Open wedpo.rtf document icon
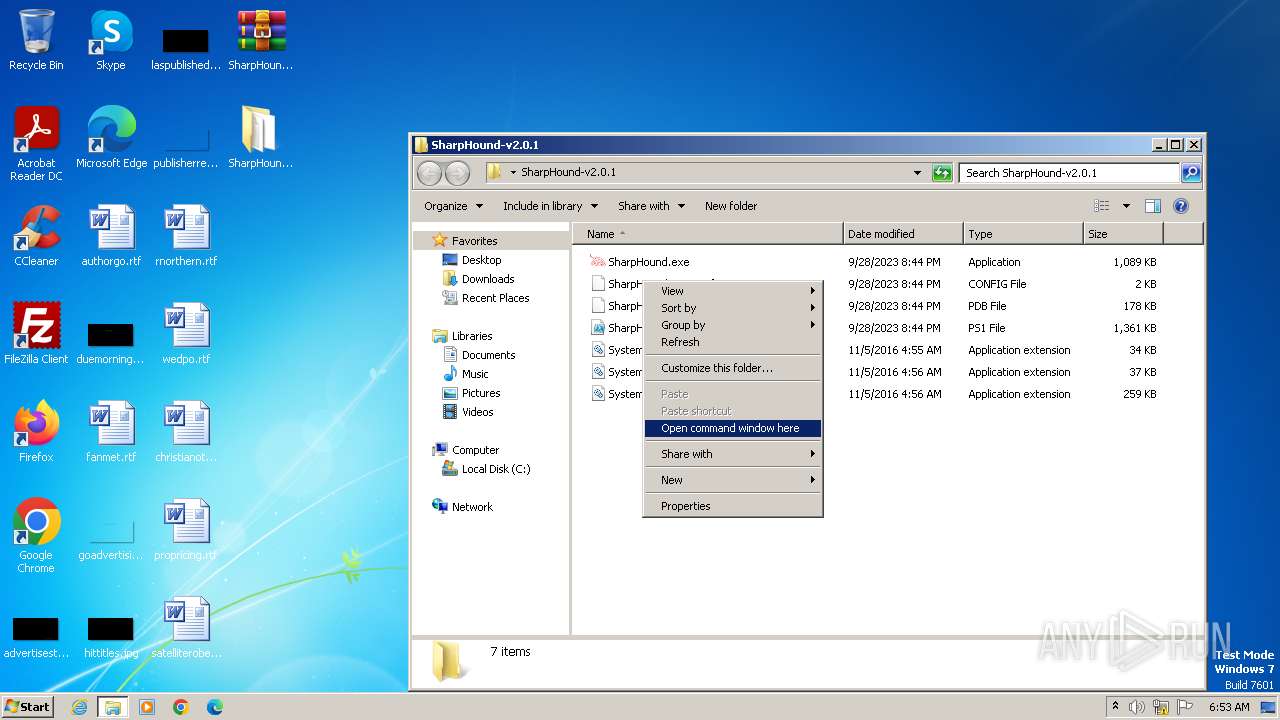This screenshot has width=1280, height=720. (186, 334)
